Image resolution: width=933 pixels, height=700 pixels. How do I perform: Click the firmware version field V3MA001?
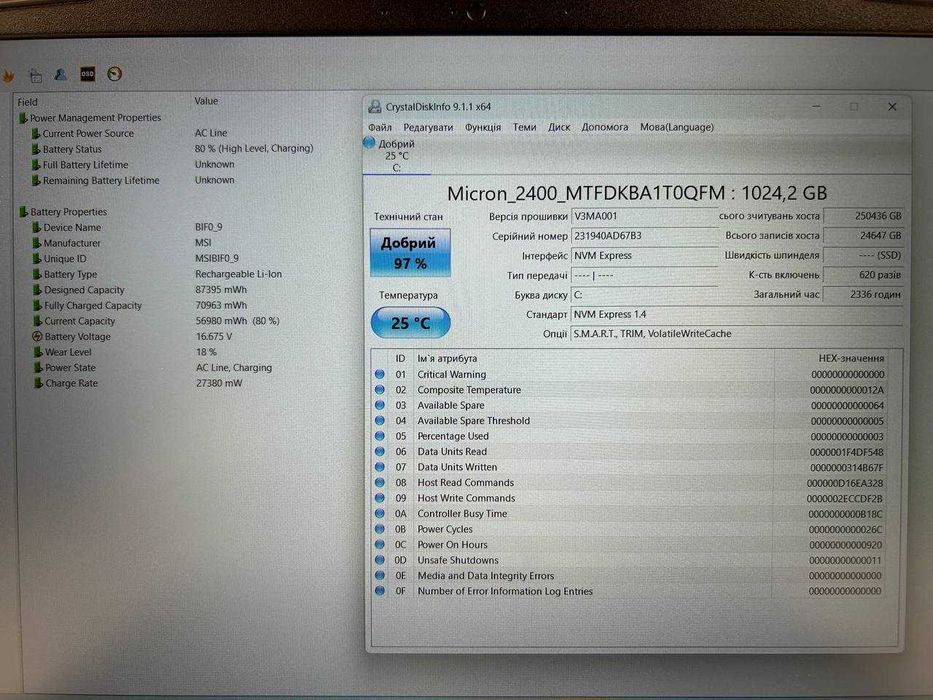pos(644,216)
